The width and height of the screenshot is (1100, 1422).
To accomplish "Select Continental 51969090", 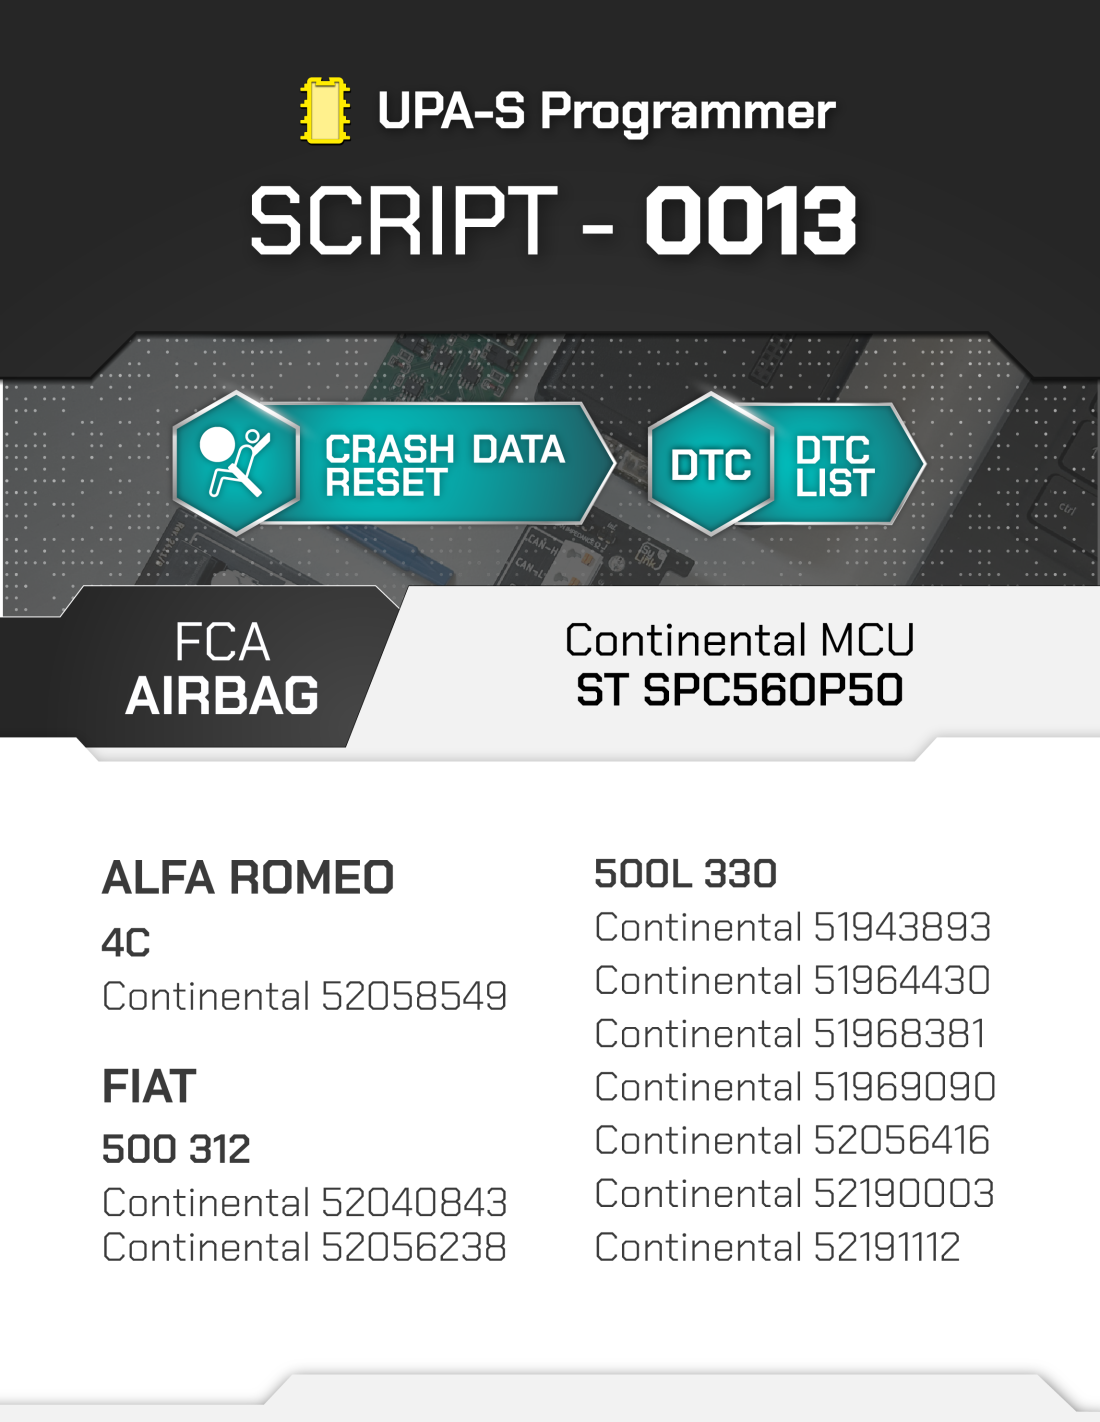I will pyautogui.click(x=796, y=1088).
